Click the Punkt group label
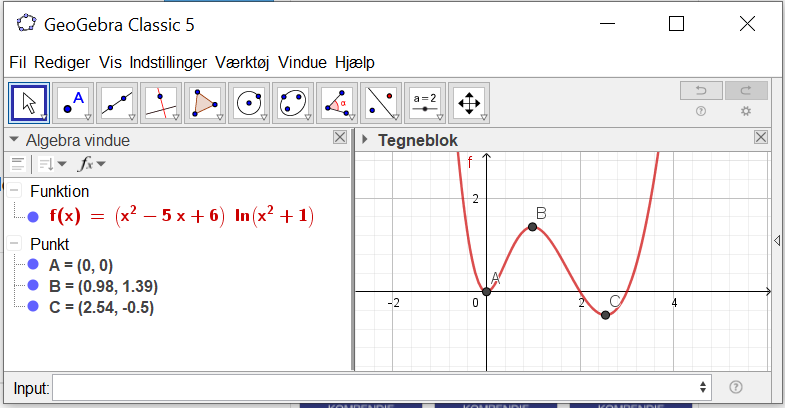Image resolution: width=785 pixels, height=408 pixels. click(x=50, y=244)
